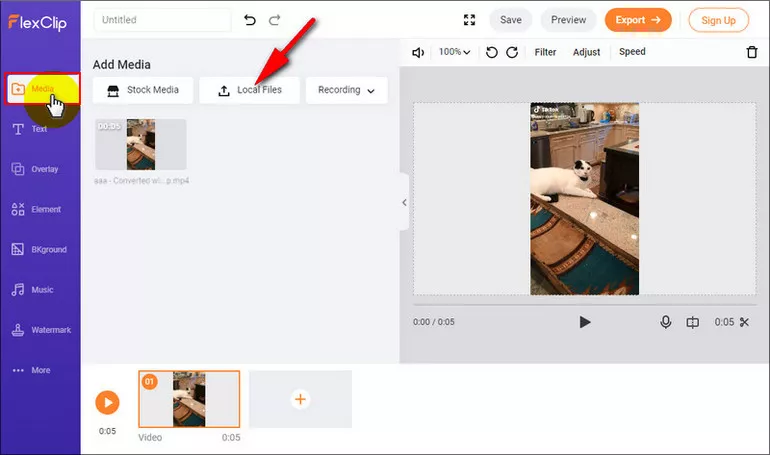This screenshot has height=455, width=770.
Task: Click the cat video in preview canvas
Action: (x=584, y=199)
